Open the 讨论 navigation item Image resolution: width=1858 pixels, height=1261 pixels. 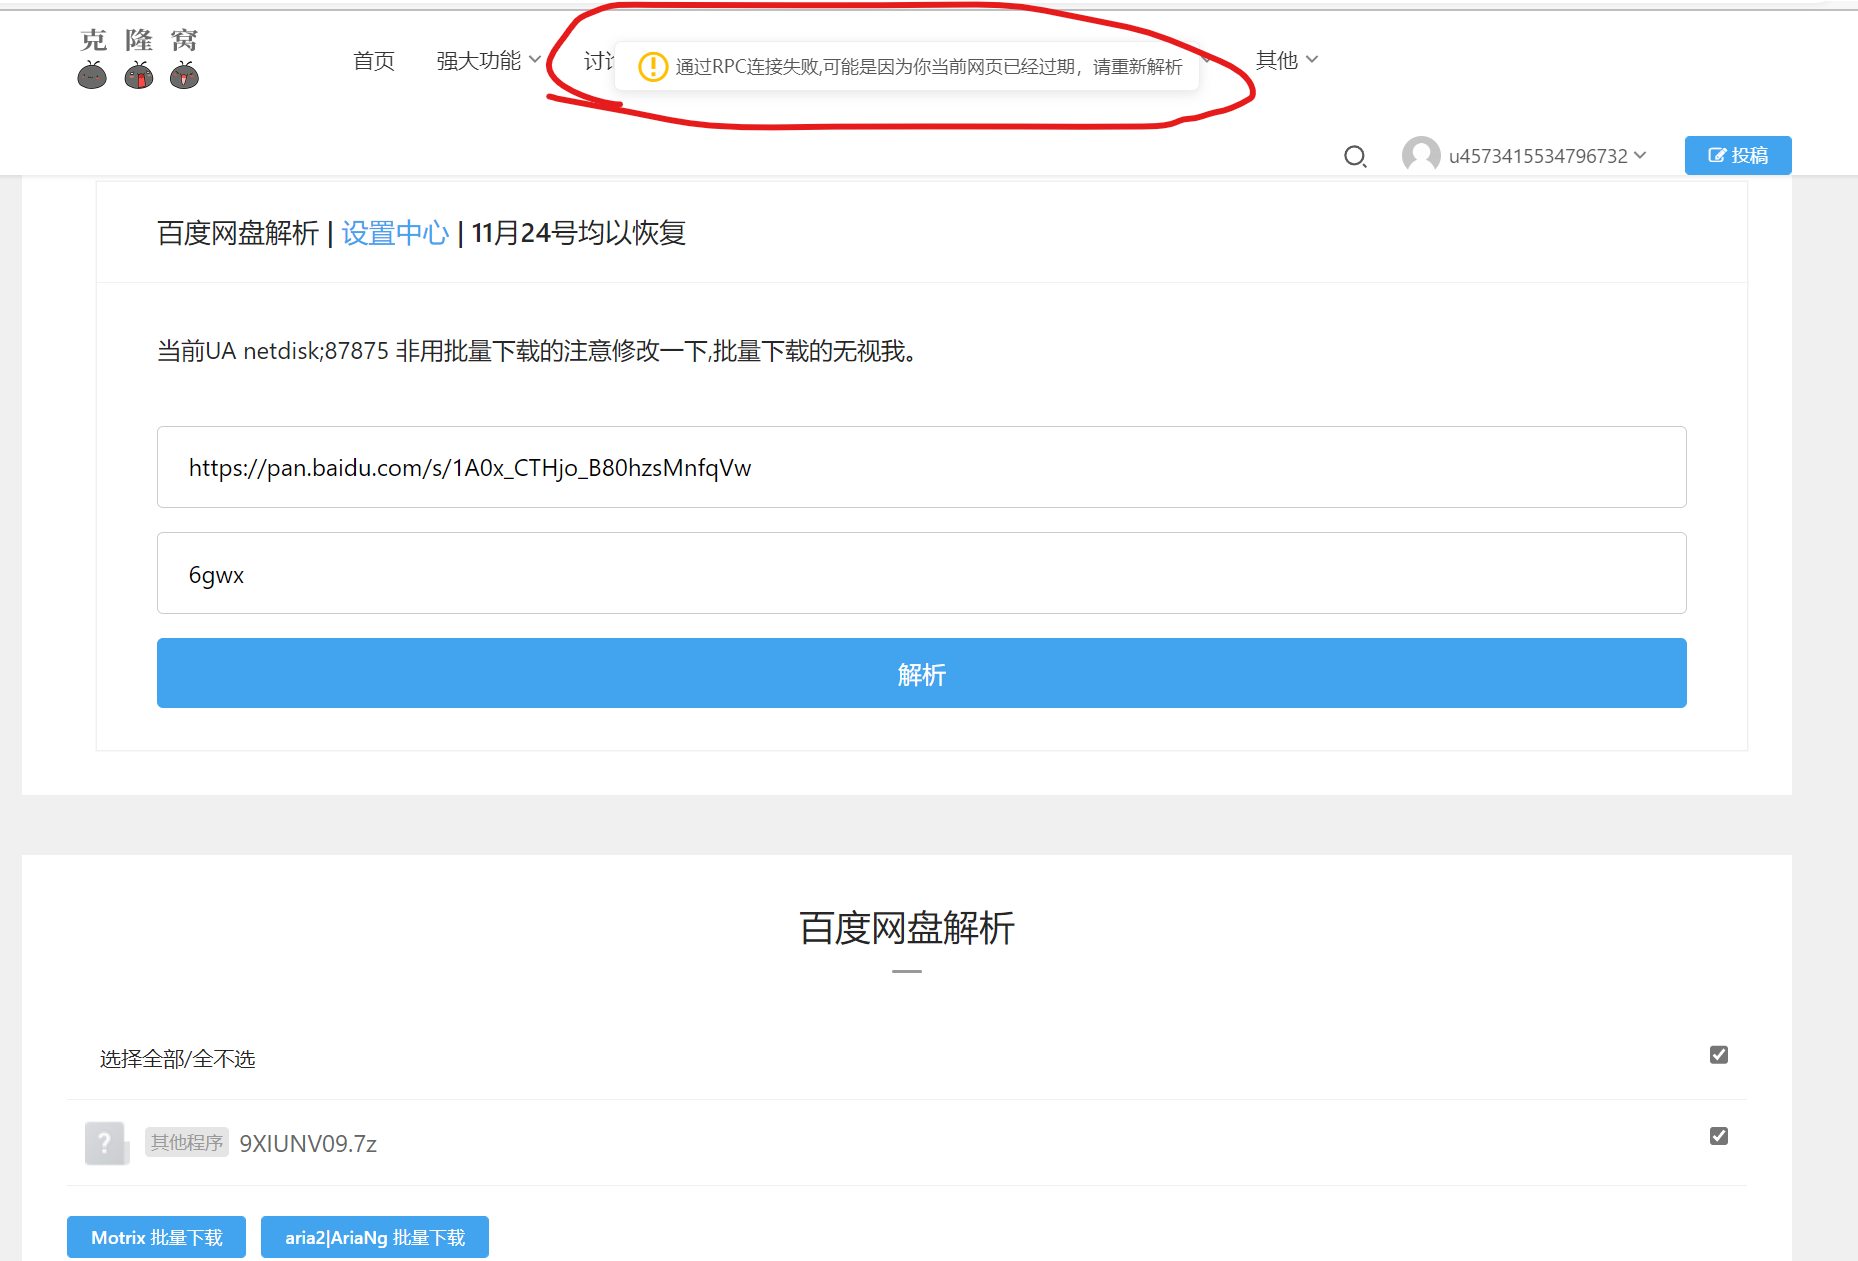598,61
